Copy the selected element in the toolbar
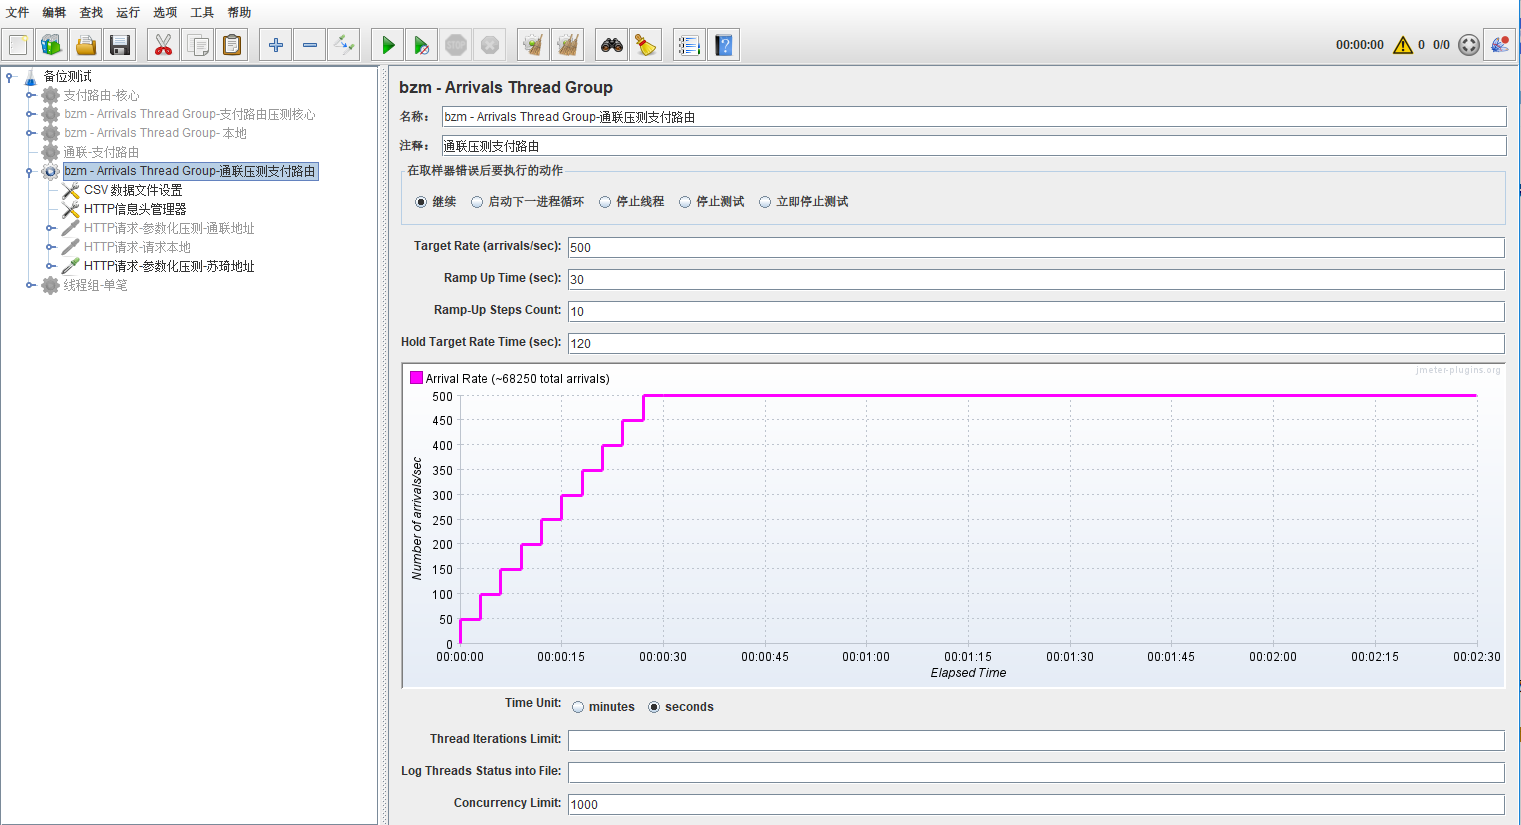Screen dimensions: 1521x825 tap(198, 45)
